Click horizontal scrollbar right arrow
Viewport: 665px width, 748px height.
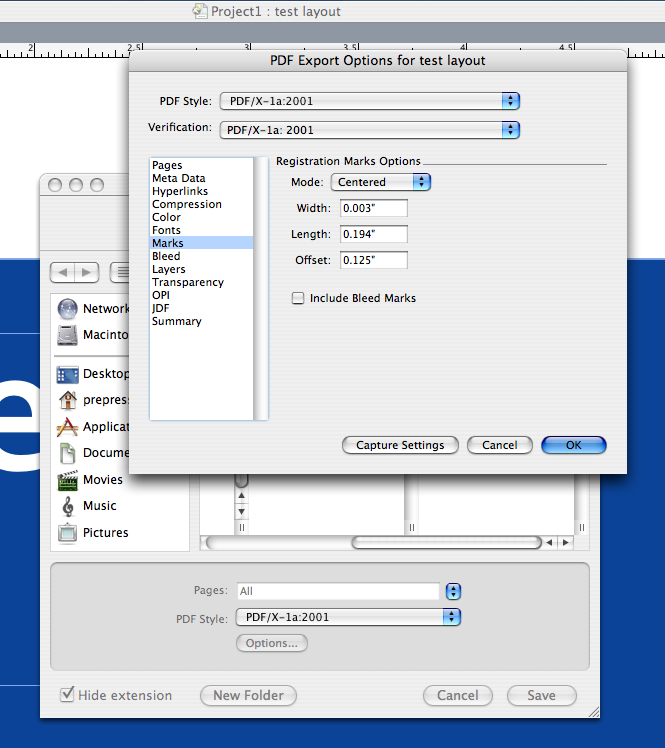pyautogui.click(x=565, y=542)
